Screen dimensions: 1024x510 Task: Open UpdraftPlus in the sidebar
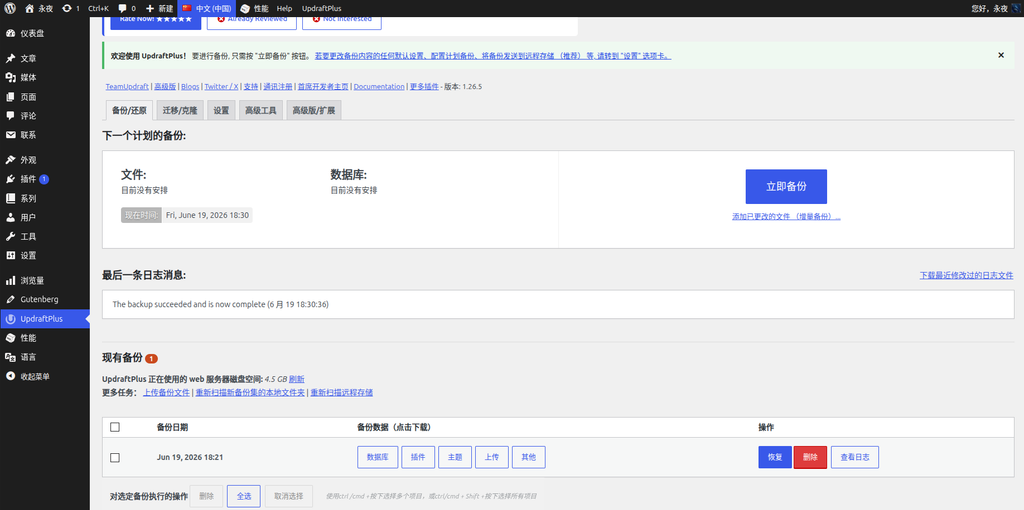44,319
